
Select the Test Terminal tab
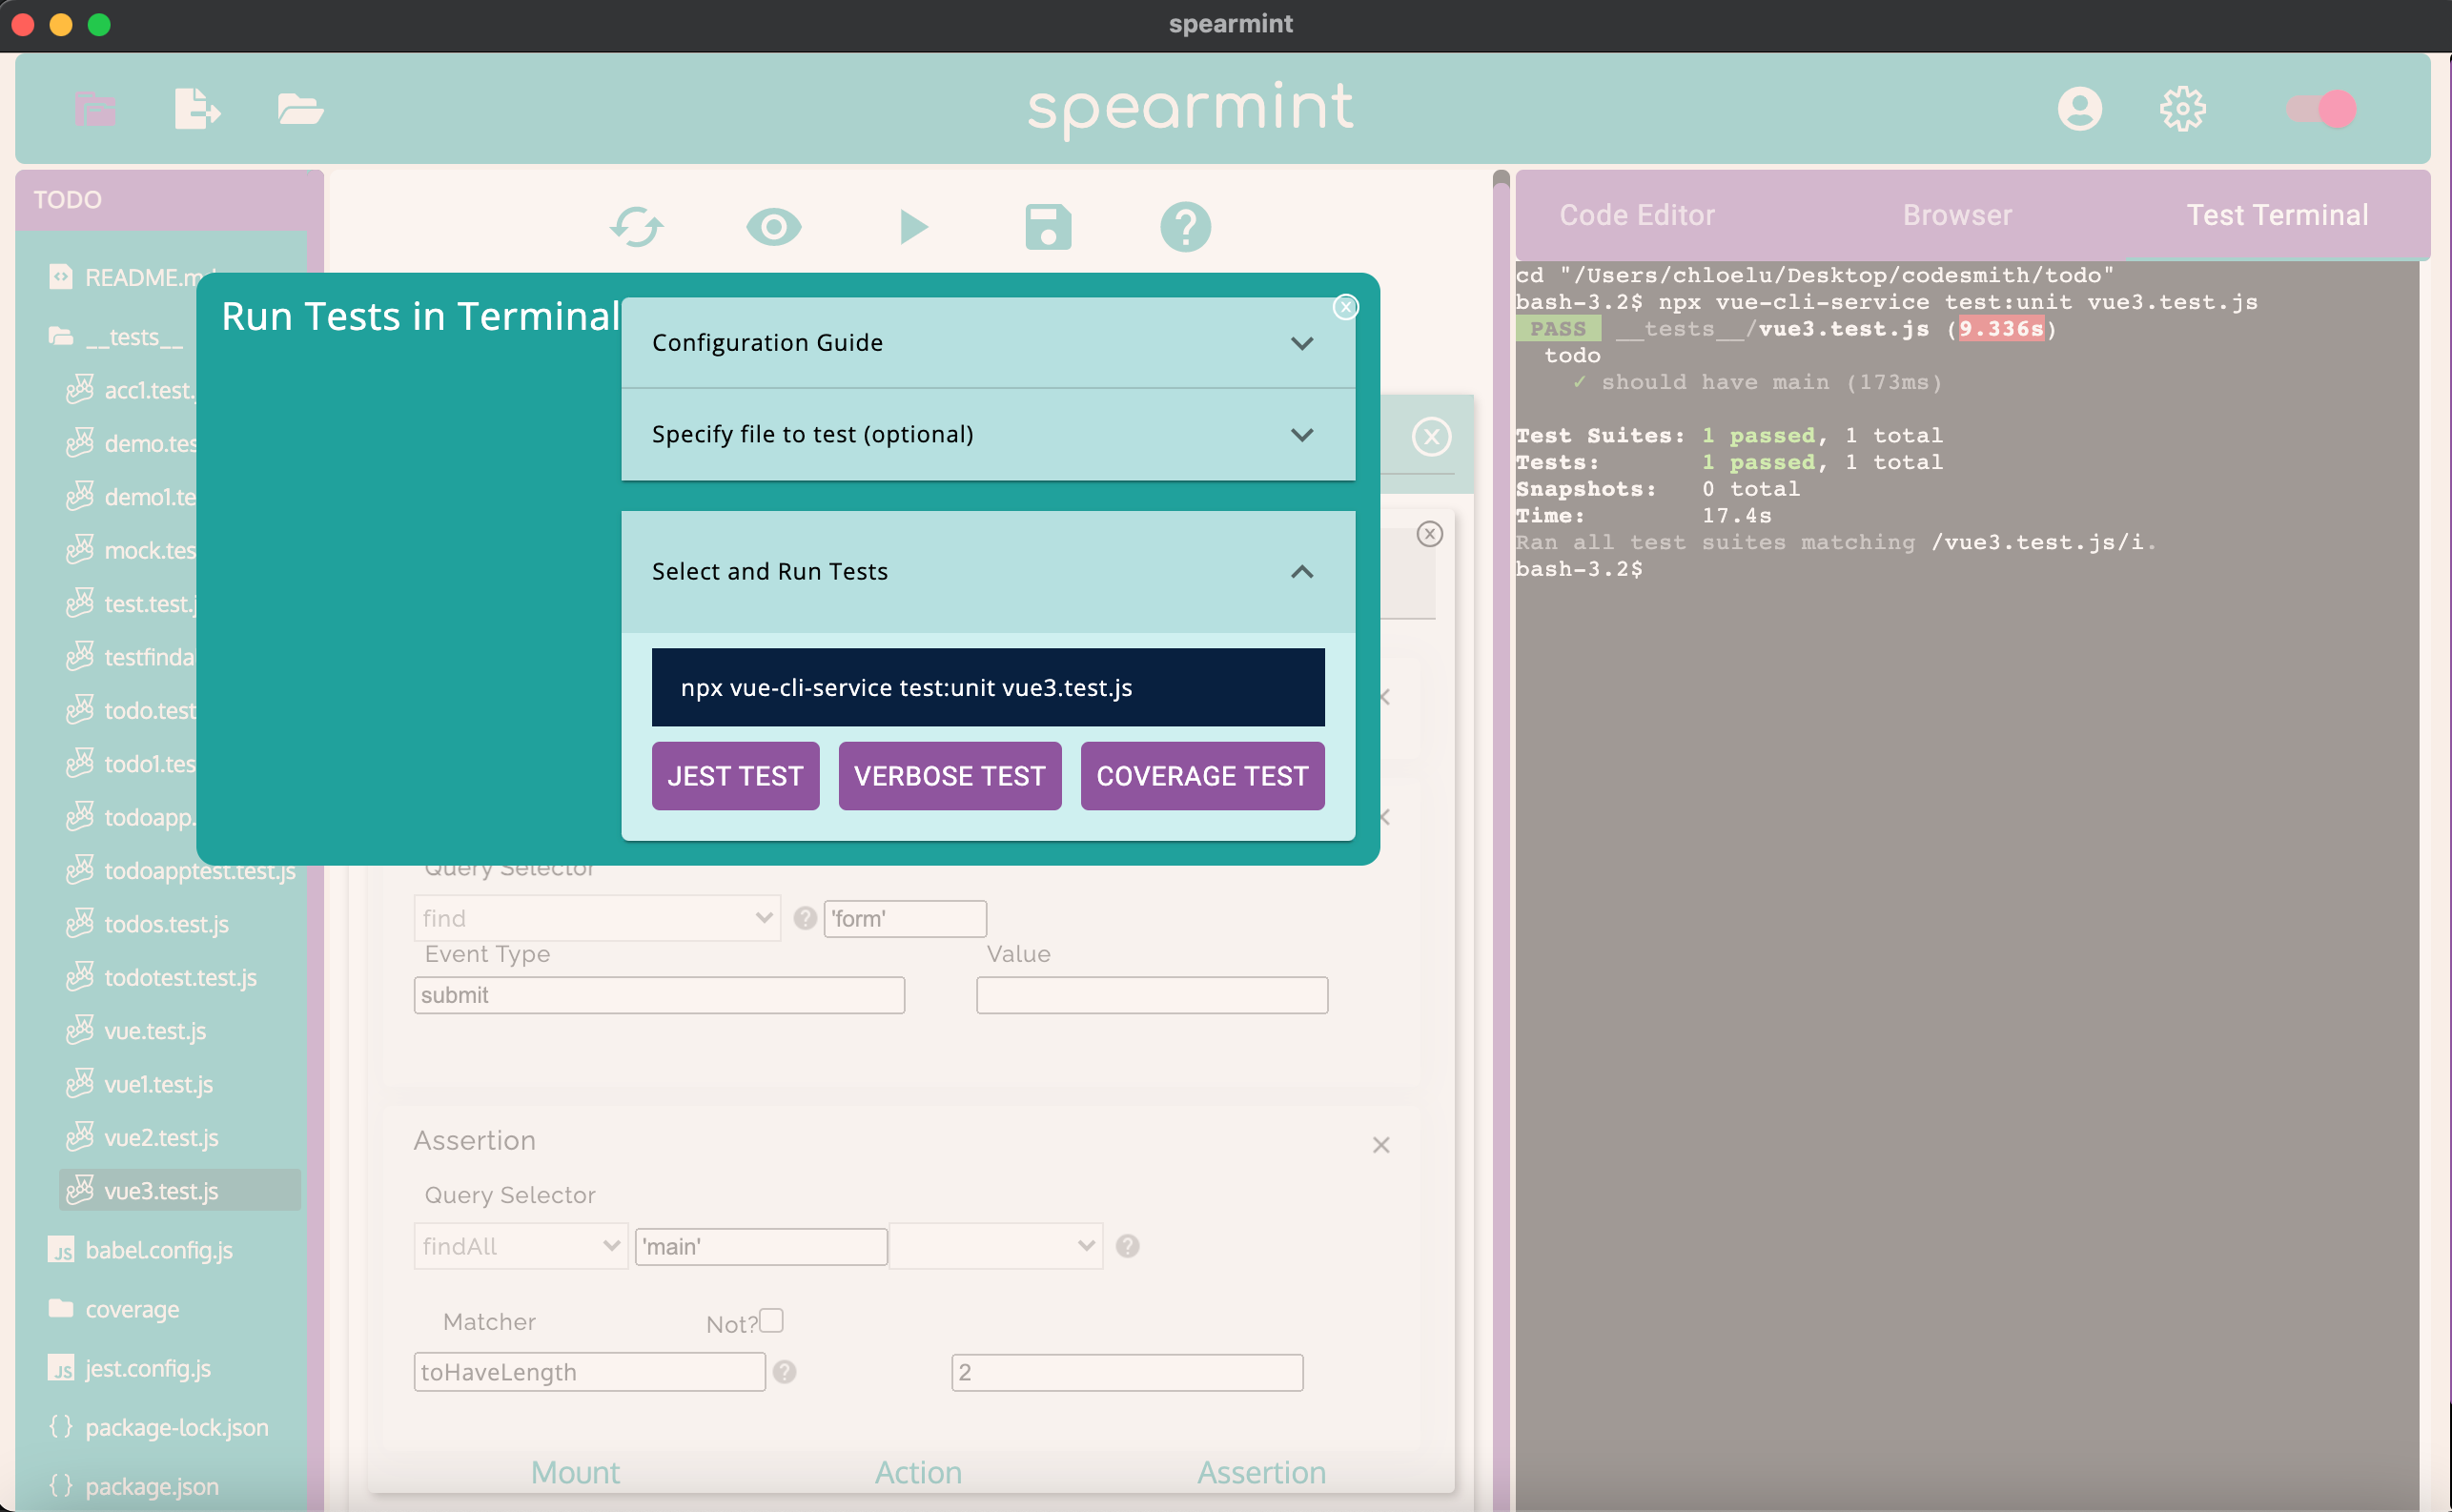click(x=2277, y=215)
